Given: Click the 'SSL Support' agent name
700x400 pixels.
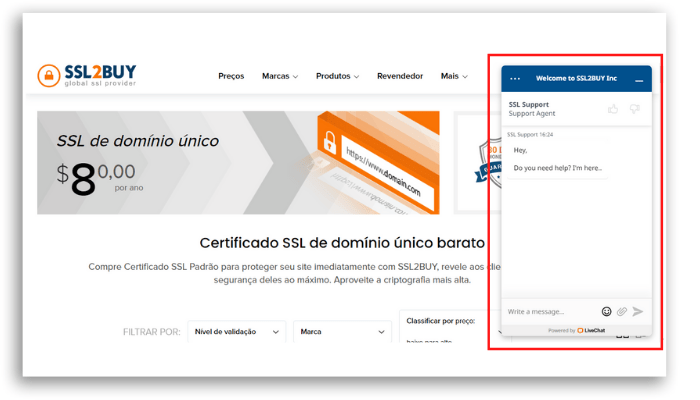Looking at the screenshot, I should [x=529, y=104].
